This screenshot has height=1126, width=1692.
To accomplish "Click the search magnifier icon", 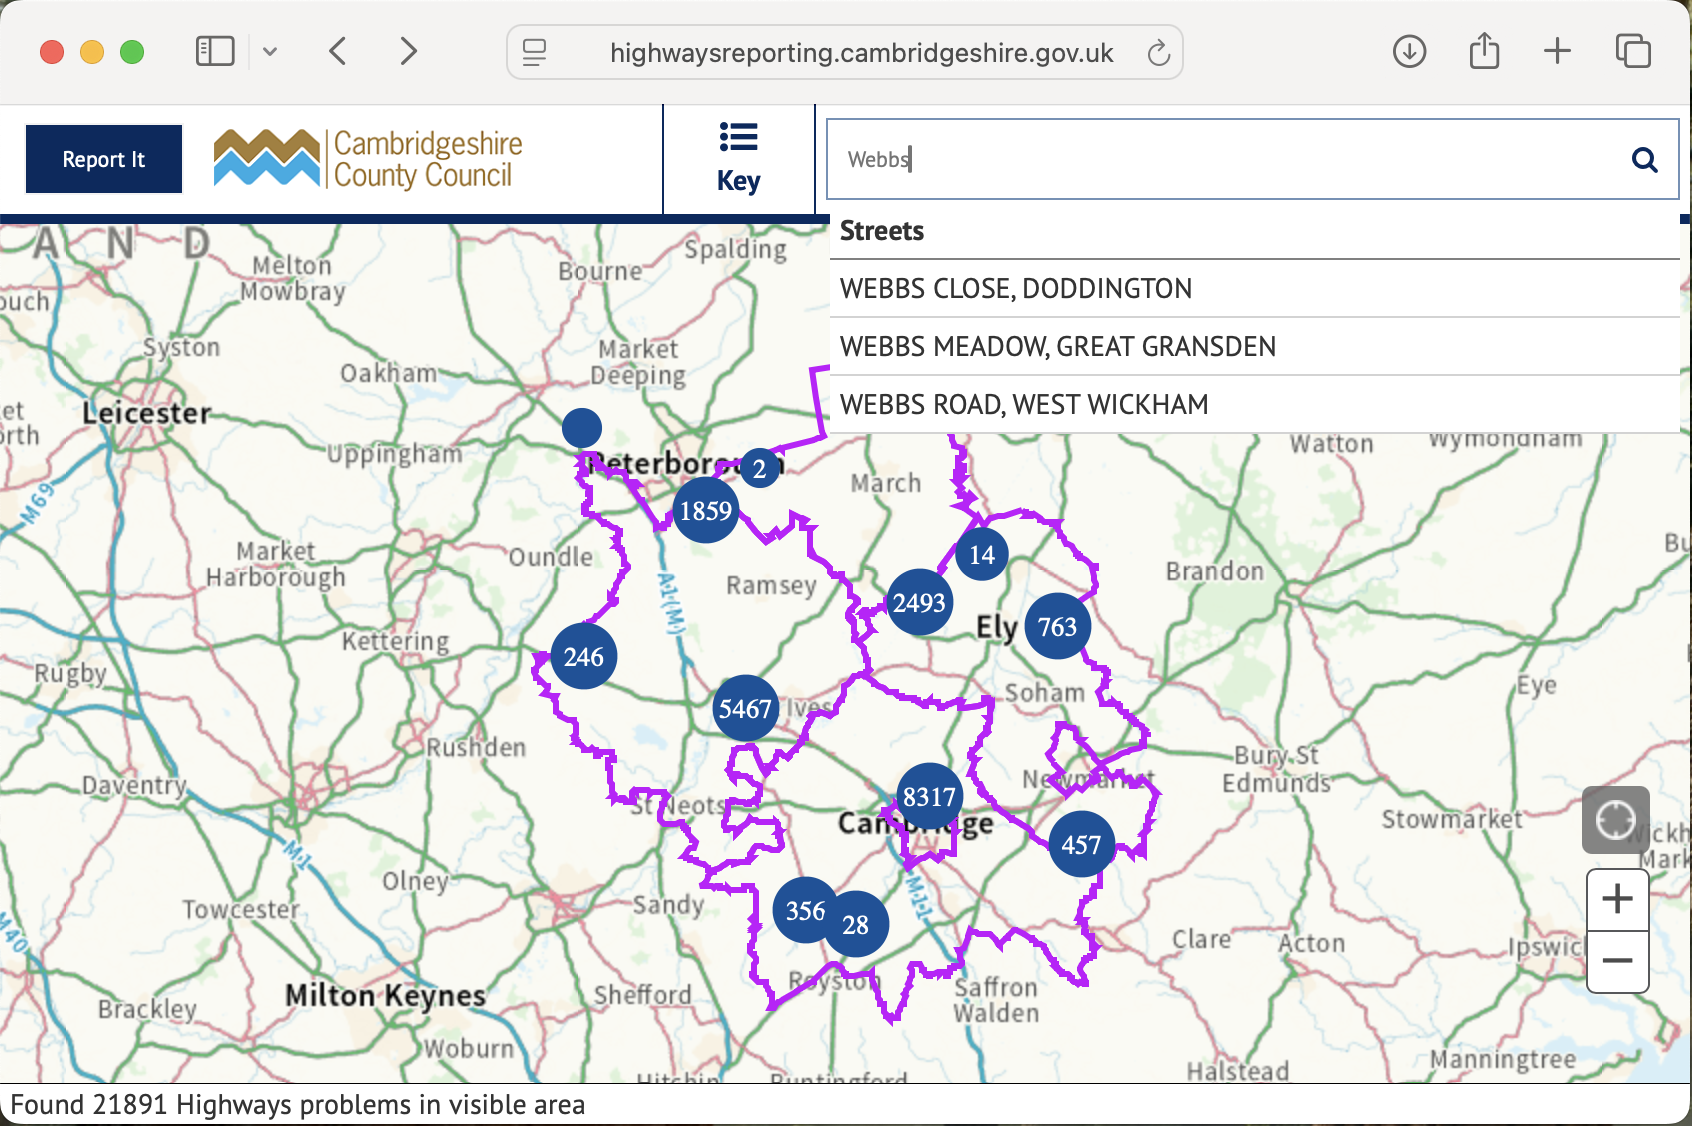I will (1644, 159).
